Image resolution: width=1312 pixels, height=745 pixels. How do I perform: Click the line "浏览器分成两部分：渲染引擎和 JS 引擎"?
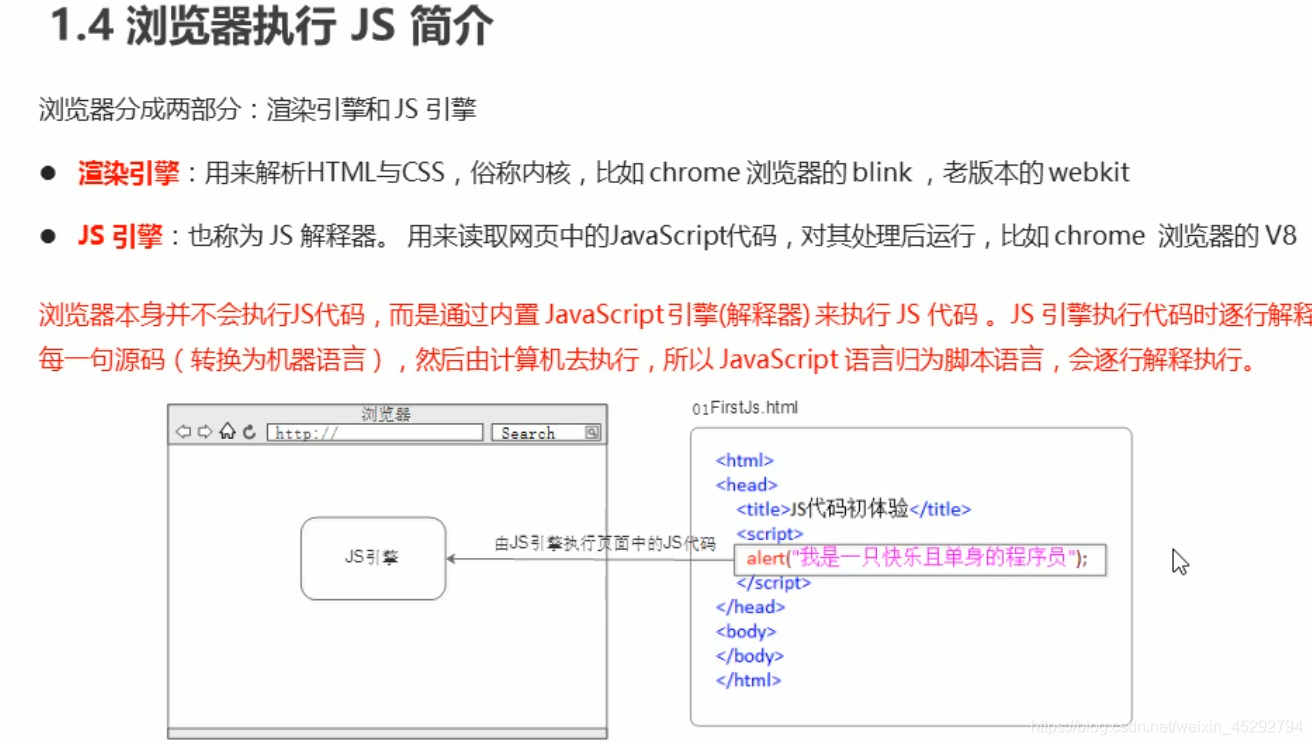coord(257,109)
